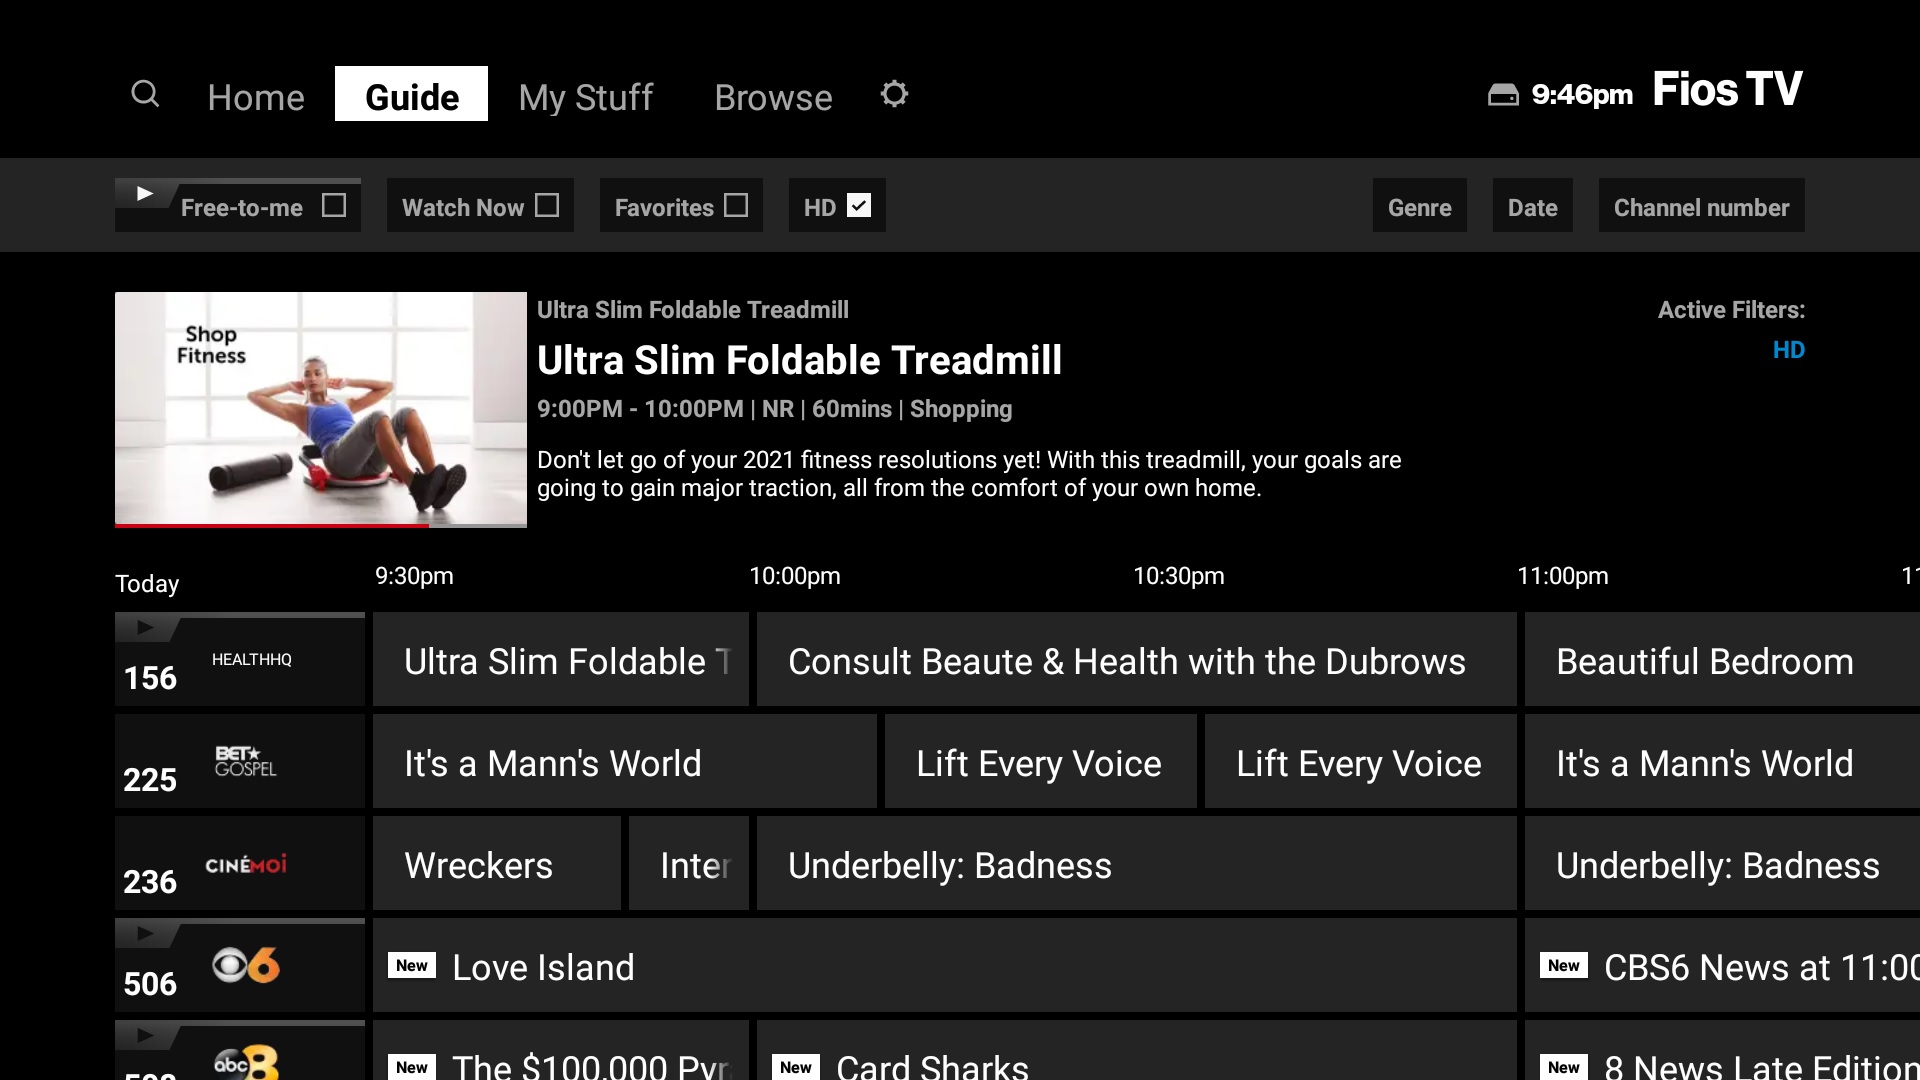This screenshot has height=1080, width=1920.
Task: Tick the Watch Now checkbox
Action: [547, 205]
